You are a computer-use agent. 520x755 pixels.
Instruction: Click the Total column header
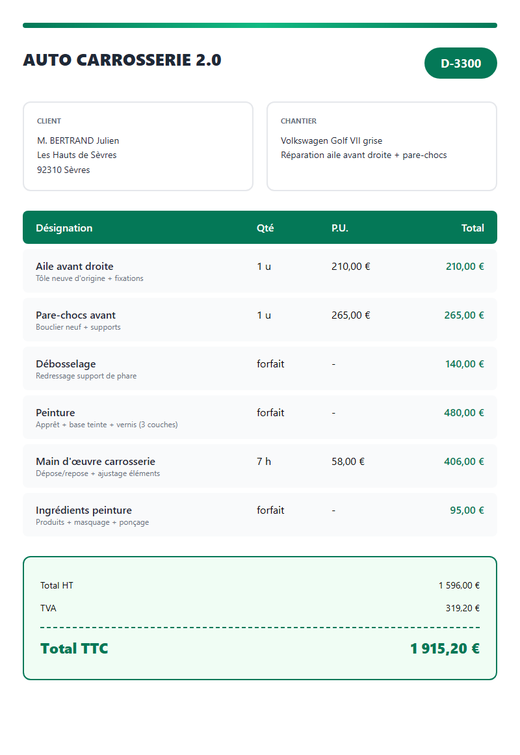coord(472,228)
